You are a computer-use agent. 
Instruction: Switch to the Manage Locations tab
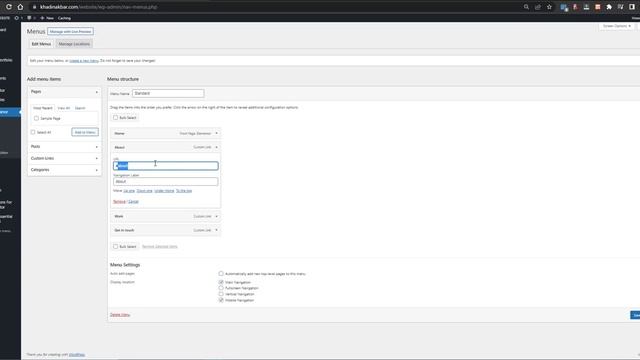pyautogui.click(x=74, y=44)
